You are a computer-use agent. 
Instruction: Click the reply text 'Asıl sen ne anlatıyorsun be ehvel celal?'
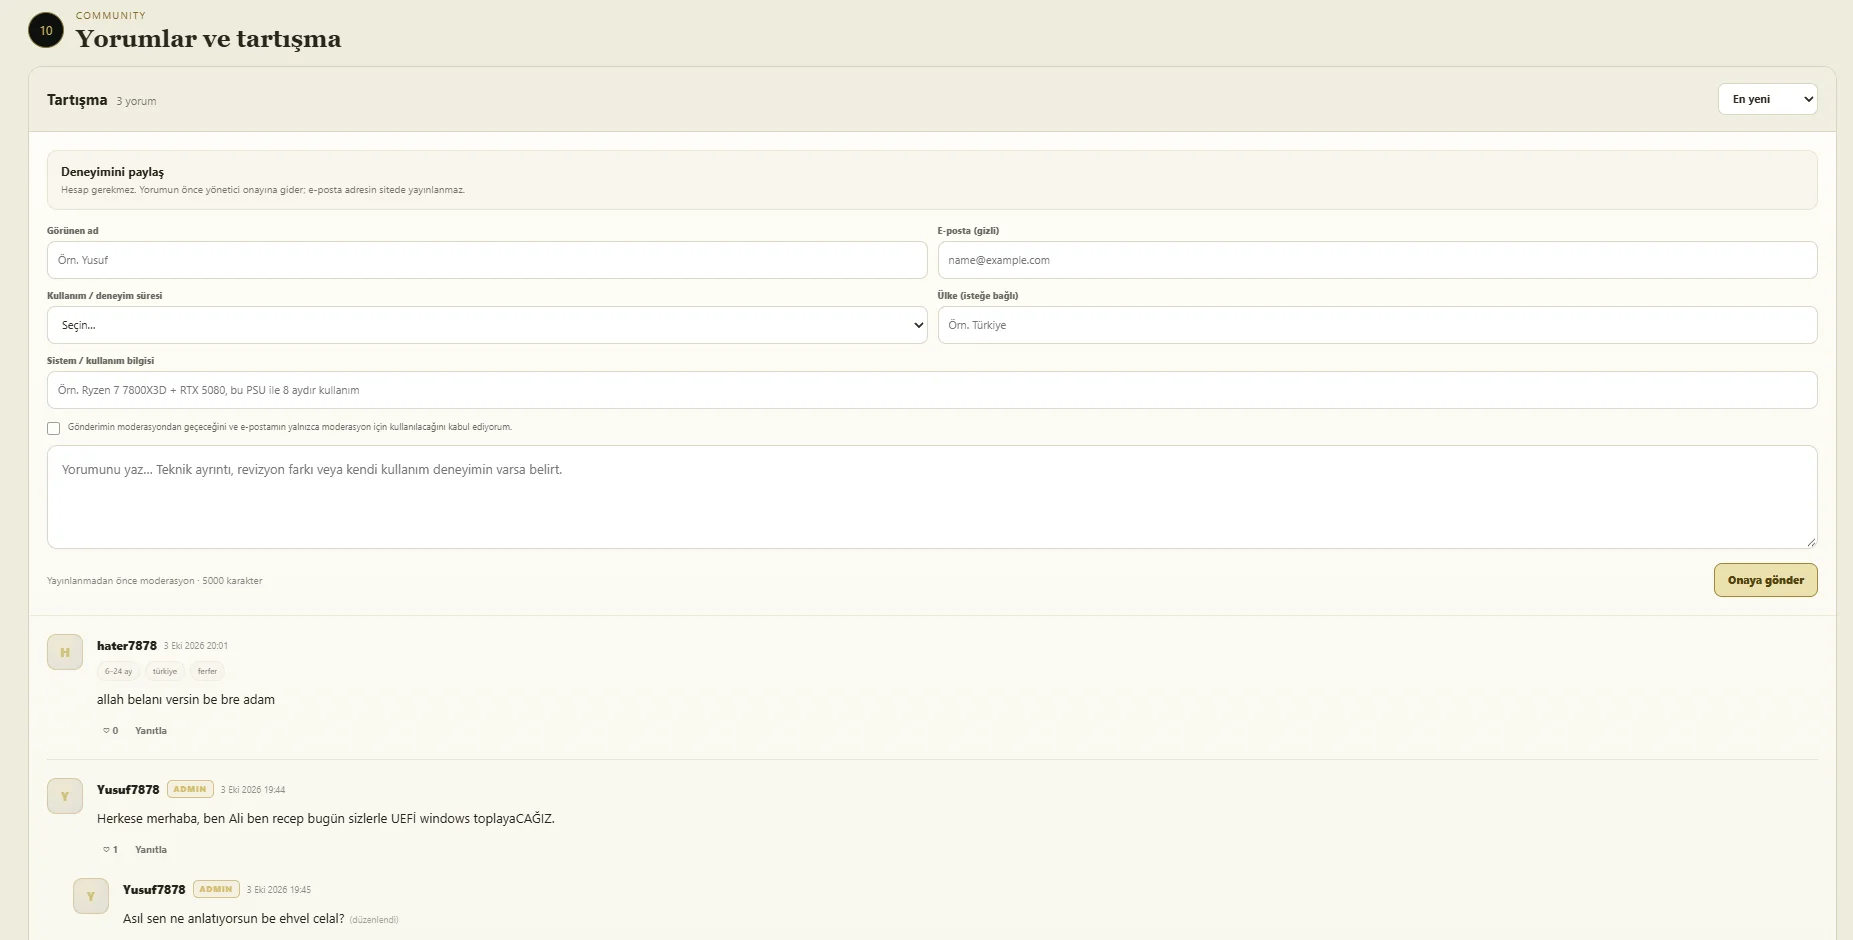click(x=234, y=919)
